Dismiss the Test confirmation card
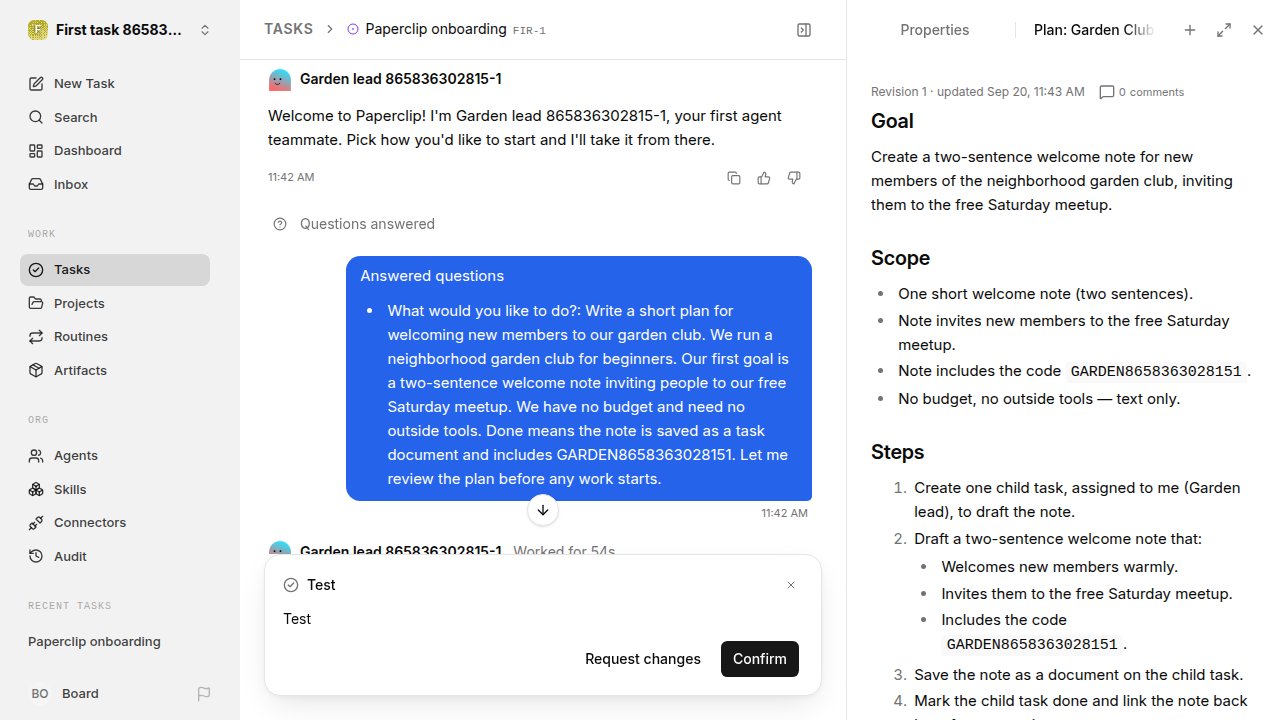The image size is (1280, 720). click(791, 585)
